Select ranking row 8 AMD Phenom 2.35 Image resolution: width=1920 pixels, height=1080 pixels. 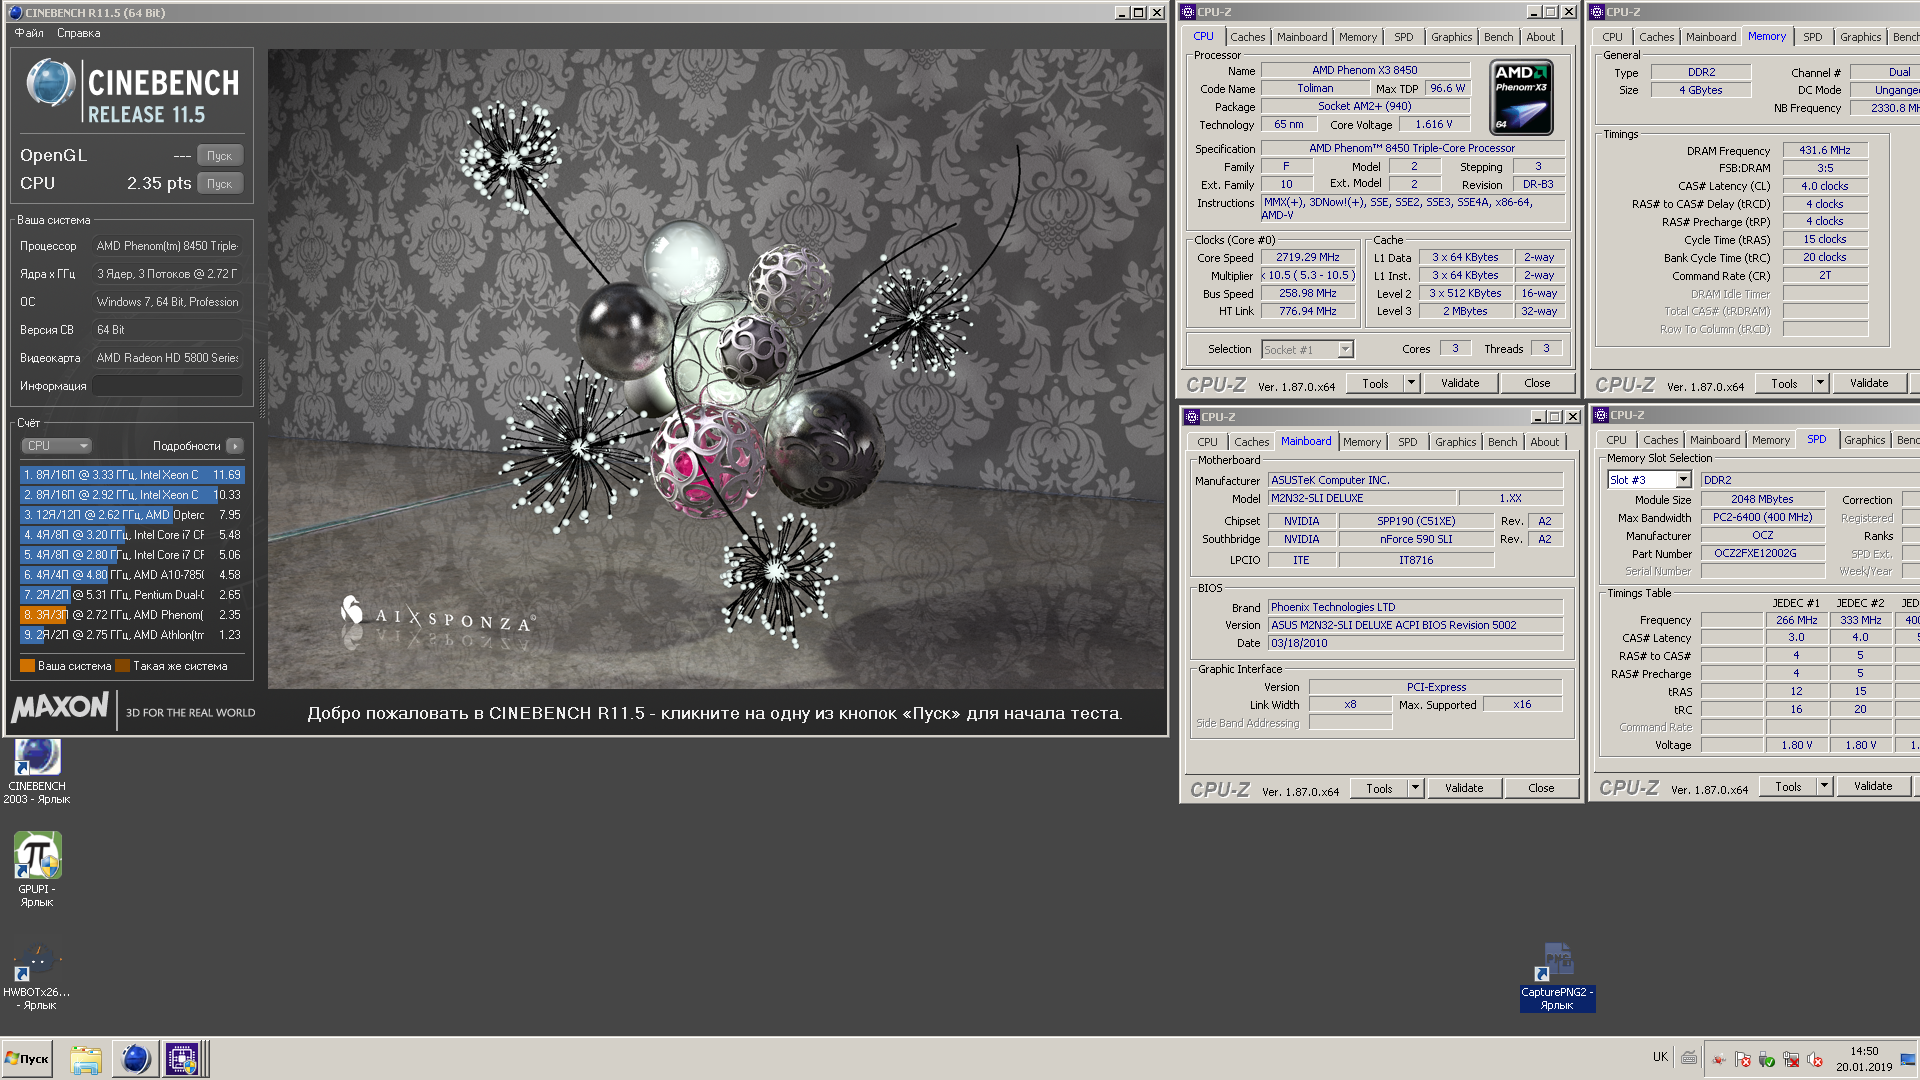tap(132, 615)
